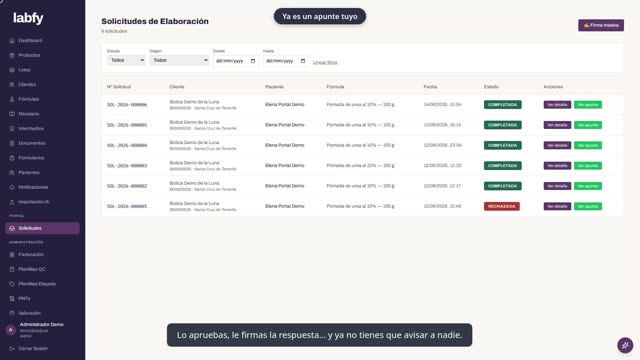Click Botica Demo de la Luna in SOL-2026-000002 row
The height and width of the screenshot is (360, 640).
[x=194, y=183]
